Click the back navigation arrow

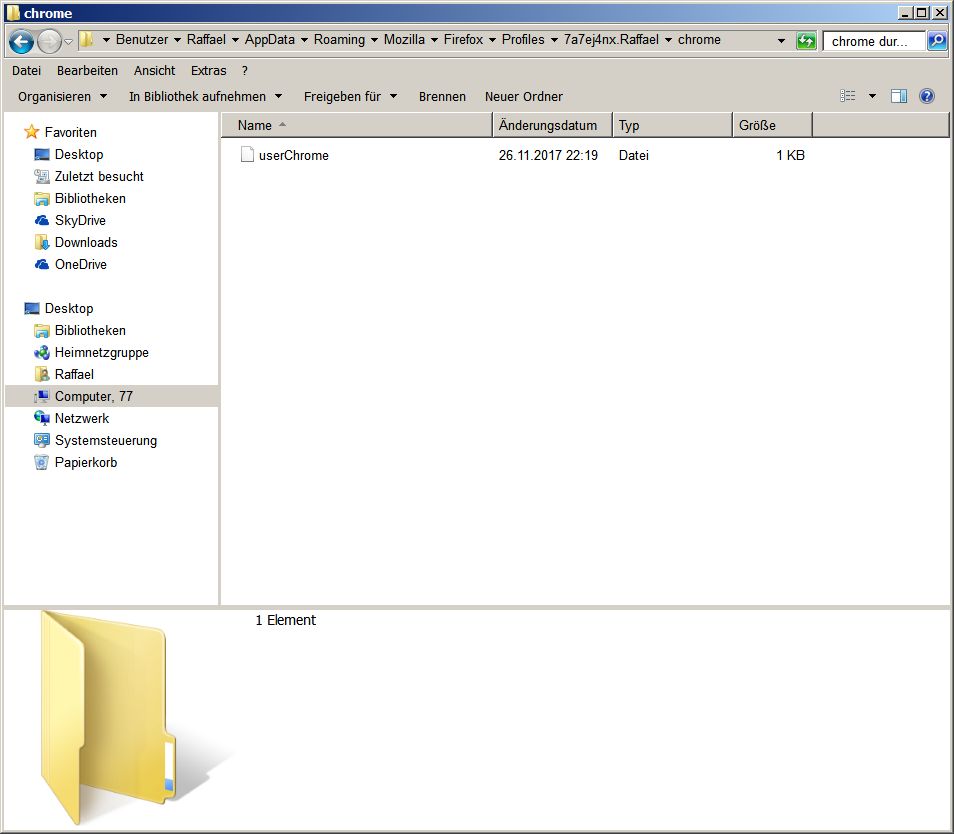coord(22,41)
